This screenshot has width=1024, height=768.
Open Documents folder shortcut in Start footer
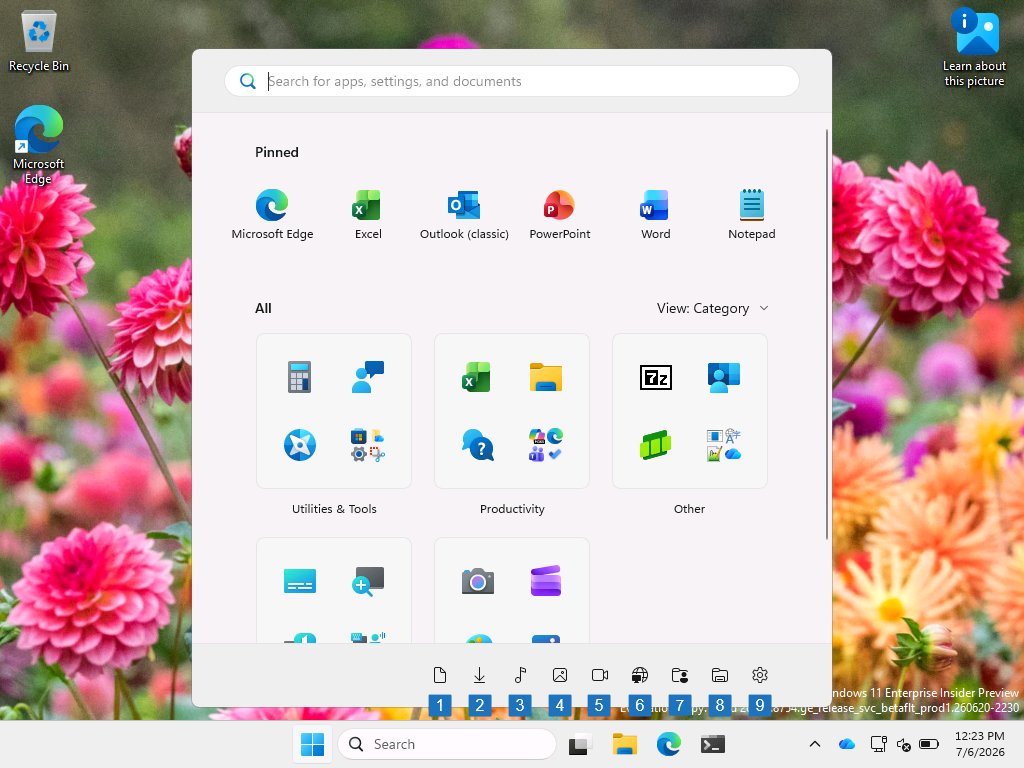(x=440, y=675)
